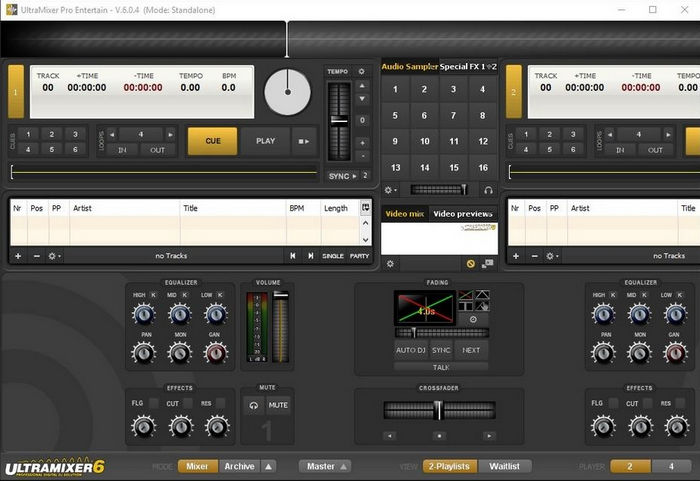Center the crossfader with the square button
Screen dimensions: 700x481
click(x=439, y=435)
